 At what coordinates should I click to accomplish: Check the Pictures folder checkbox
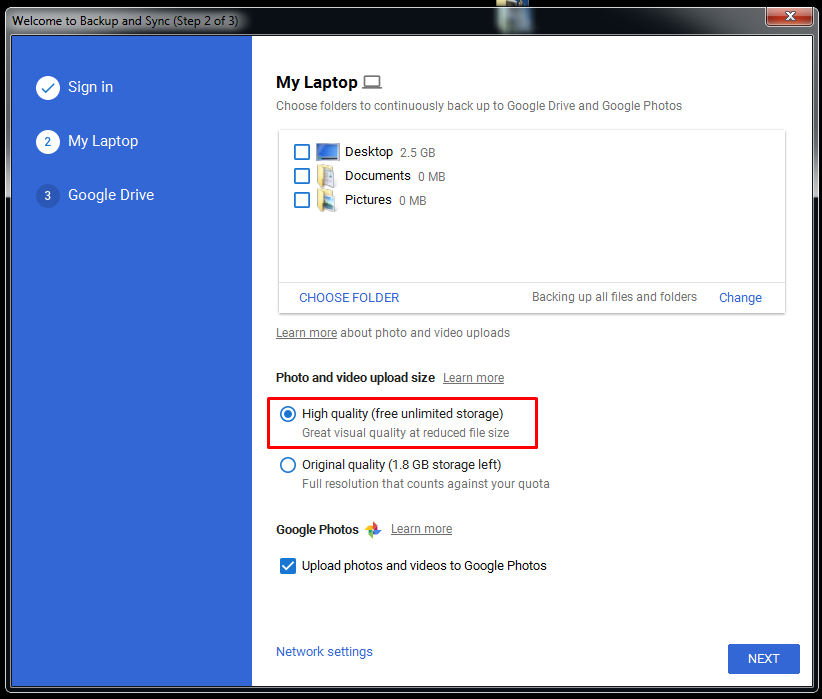click(x=302, y=200)
